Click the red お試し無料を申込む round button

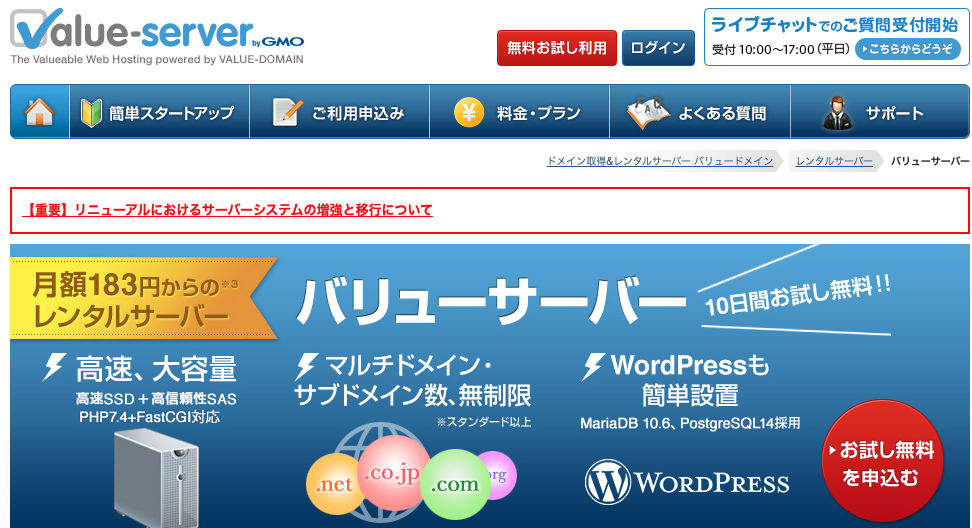pos(881,462)
